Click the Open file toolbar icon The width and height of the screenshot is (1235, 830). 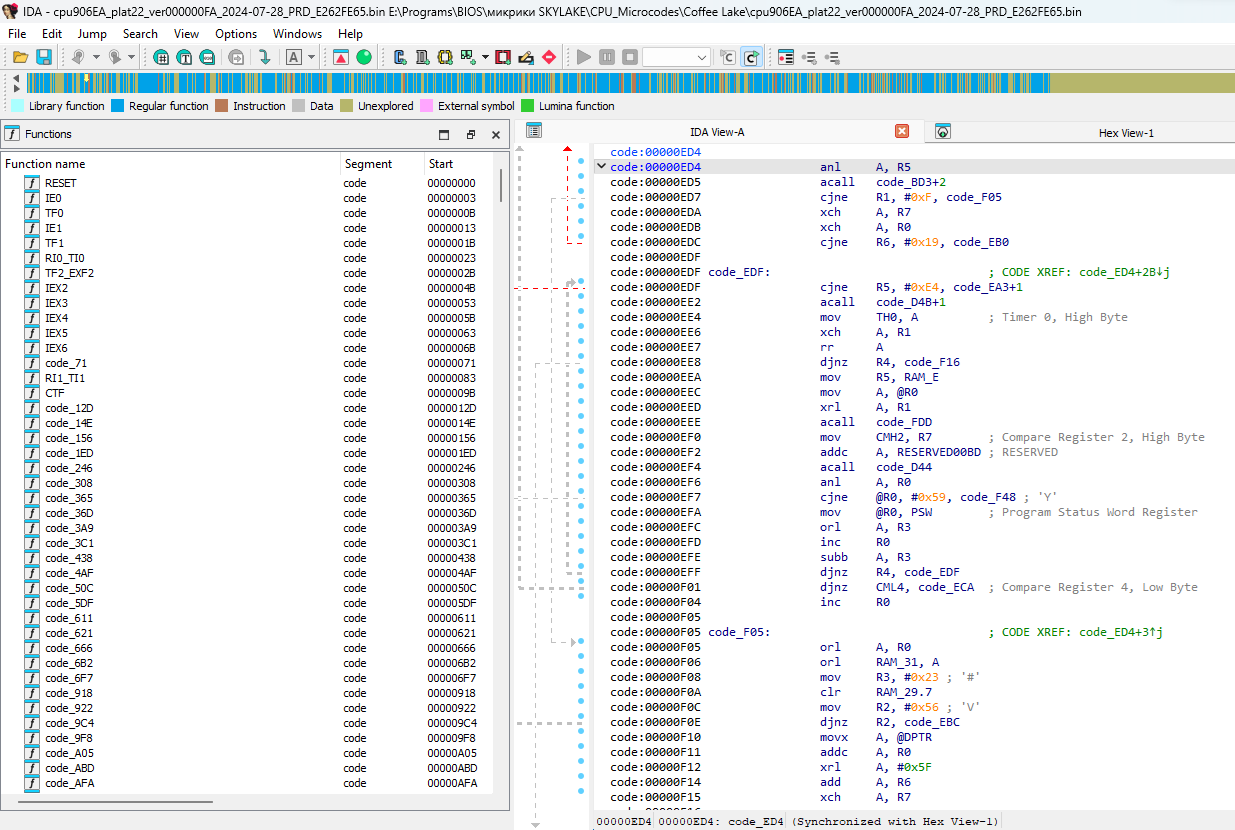click(x=20, y=57)
